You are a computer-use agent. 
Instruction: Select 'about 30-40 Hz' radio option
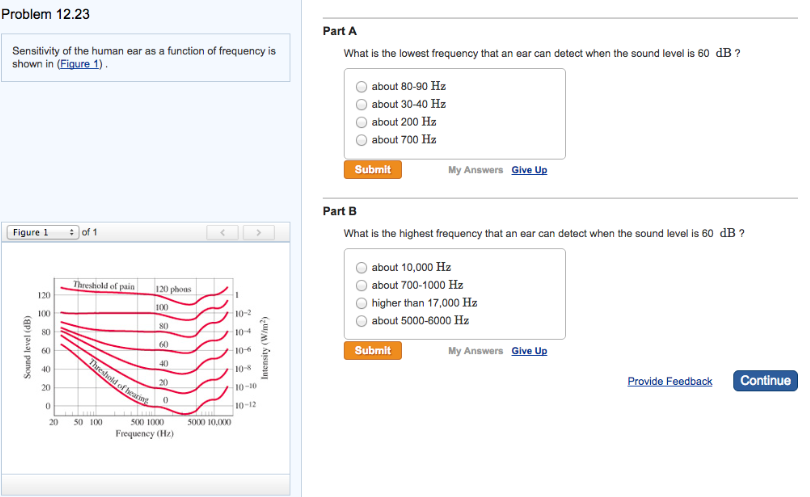(x=362, y=104)
